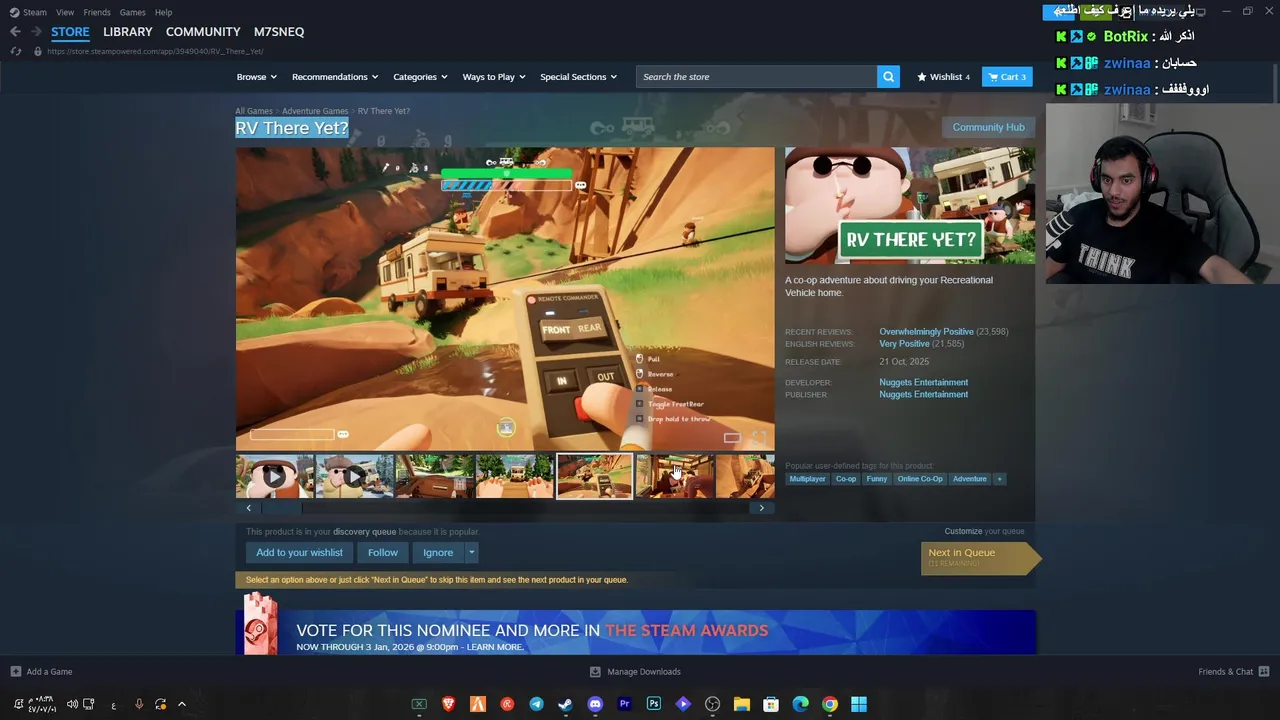1280x720 pixels.
Task: Select the Multiplayer tag
Action: point(807,479)
